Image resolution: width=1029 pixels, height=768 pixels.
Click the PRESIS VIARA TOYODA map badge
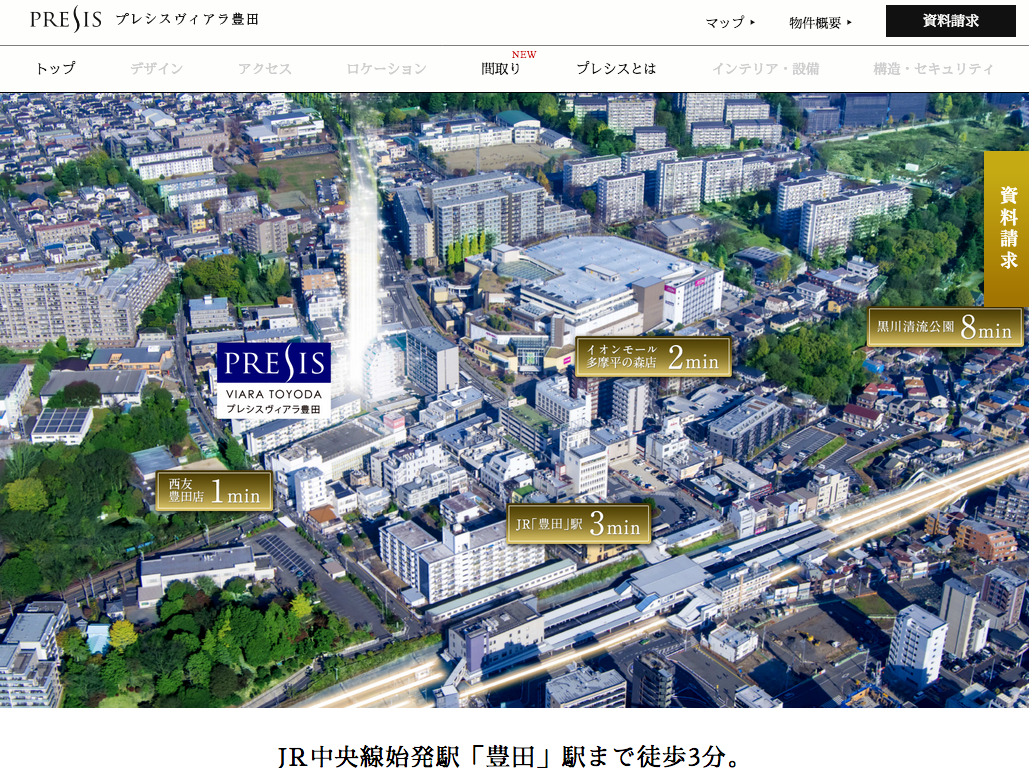tap(273, 380)
